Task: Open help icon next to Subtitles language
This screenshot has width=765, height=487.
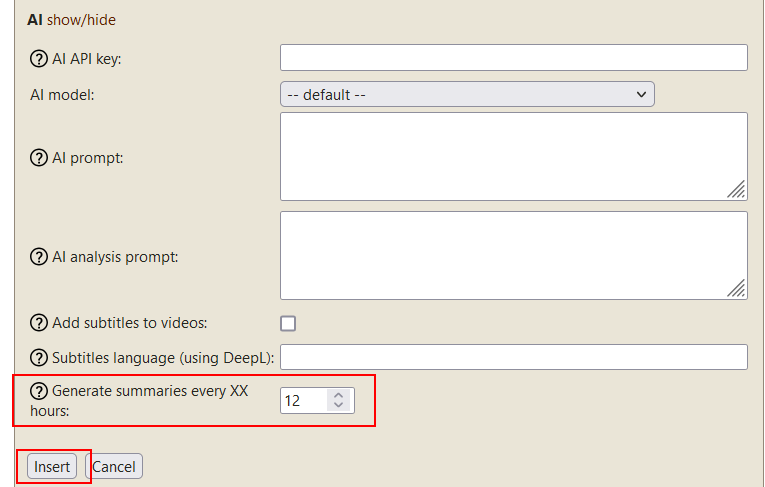Action: point(39,358)
